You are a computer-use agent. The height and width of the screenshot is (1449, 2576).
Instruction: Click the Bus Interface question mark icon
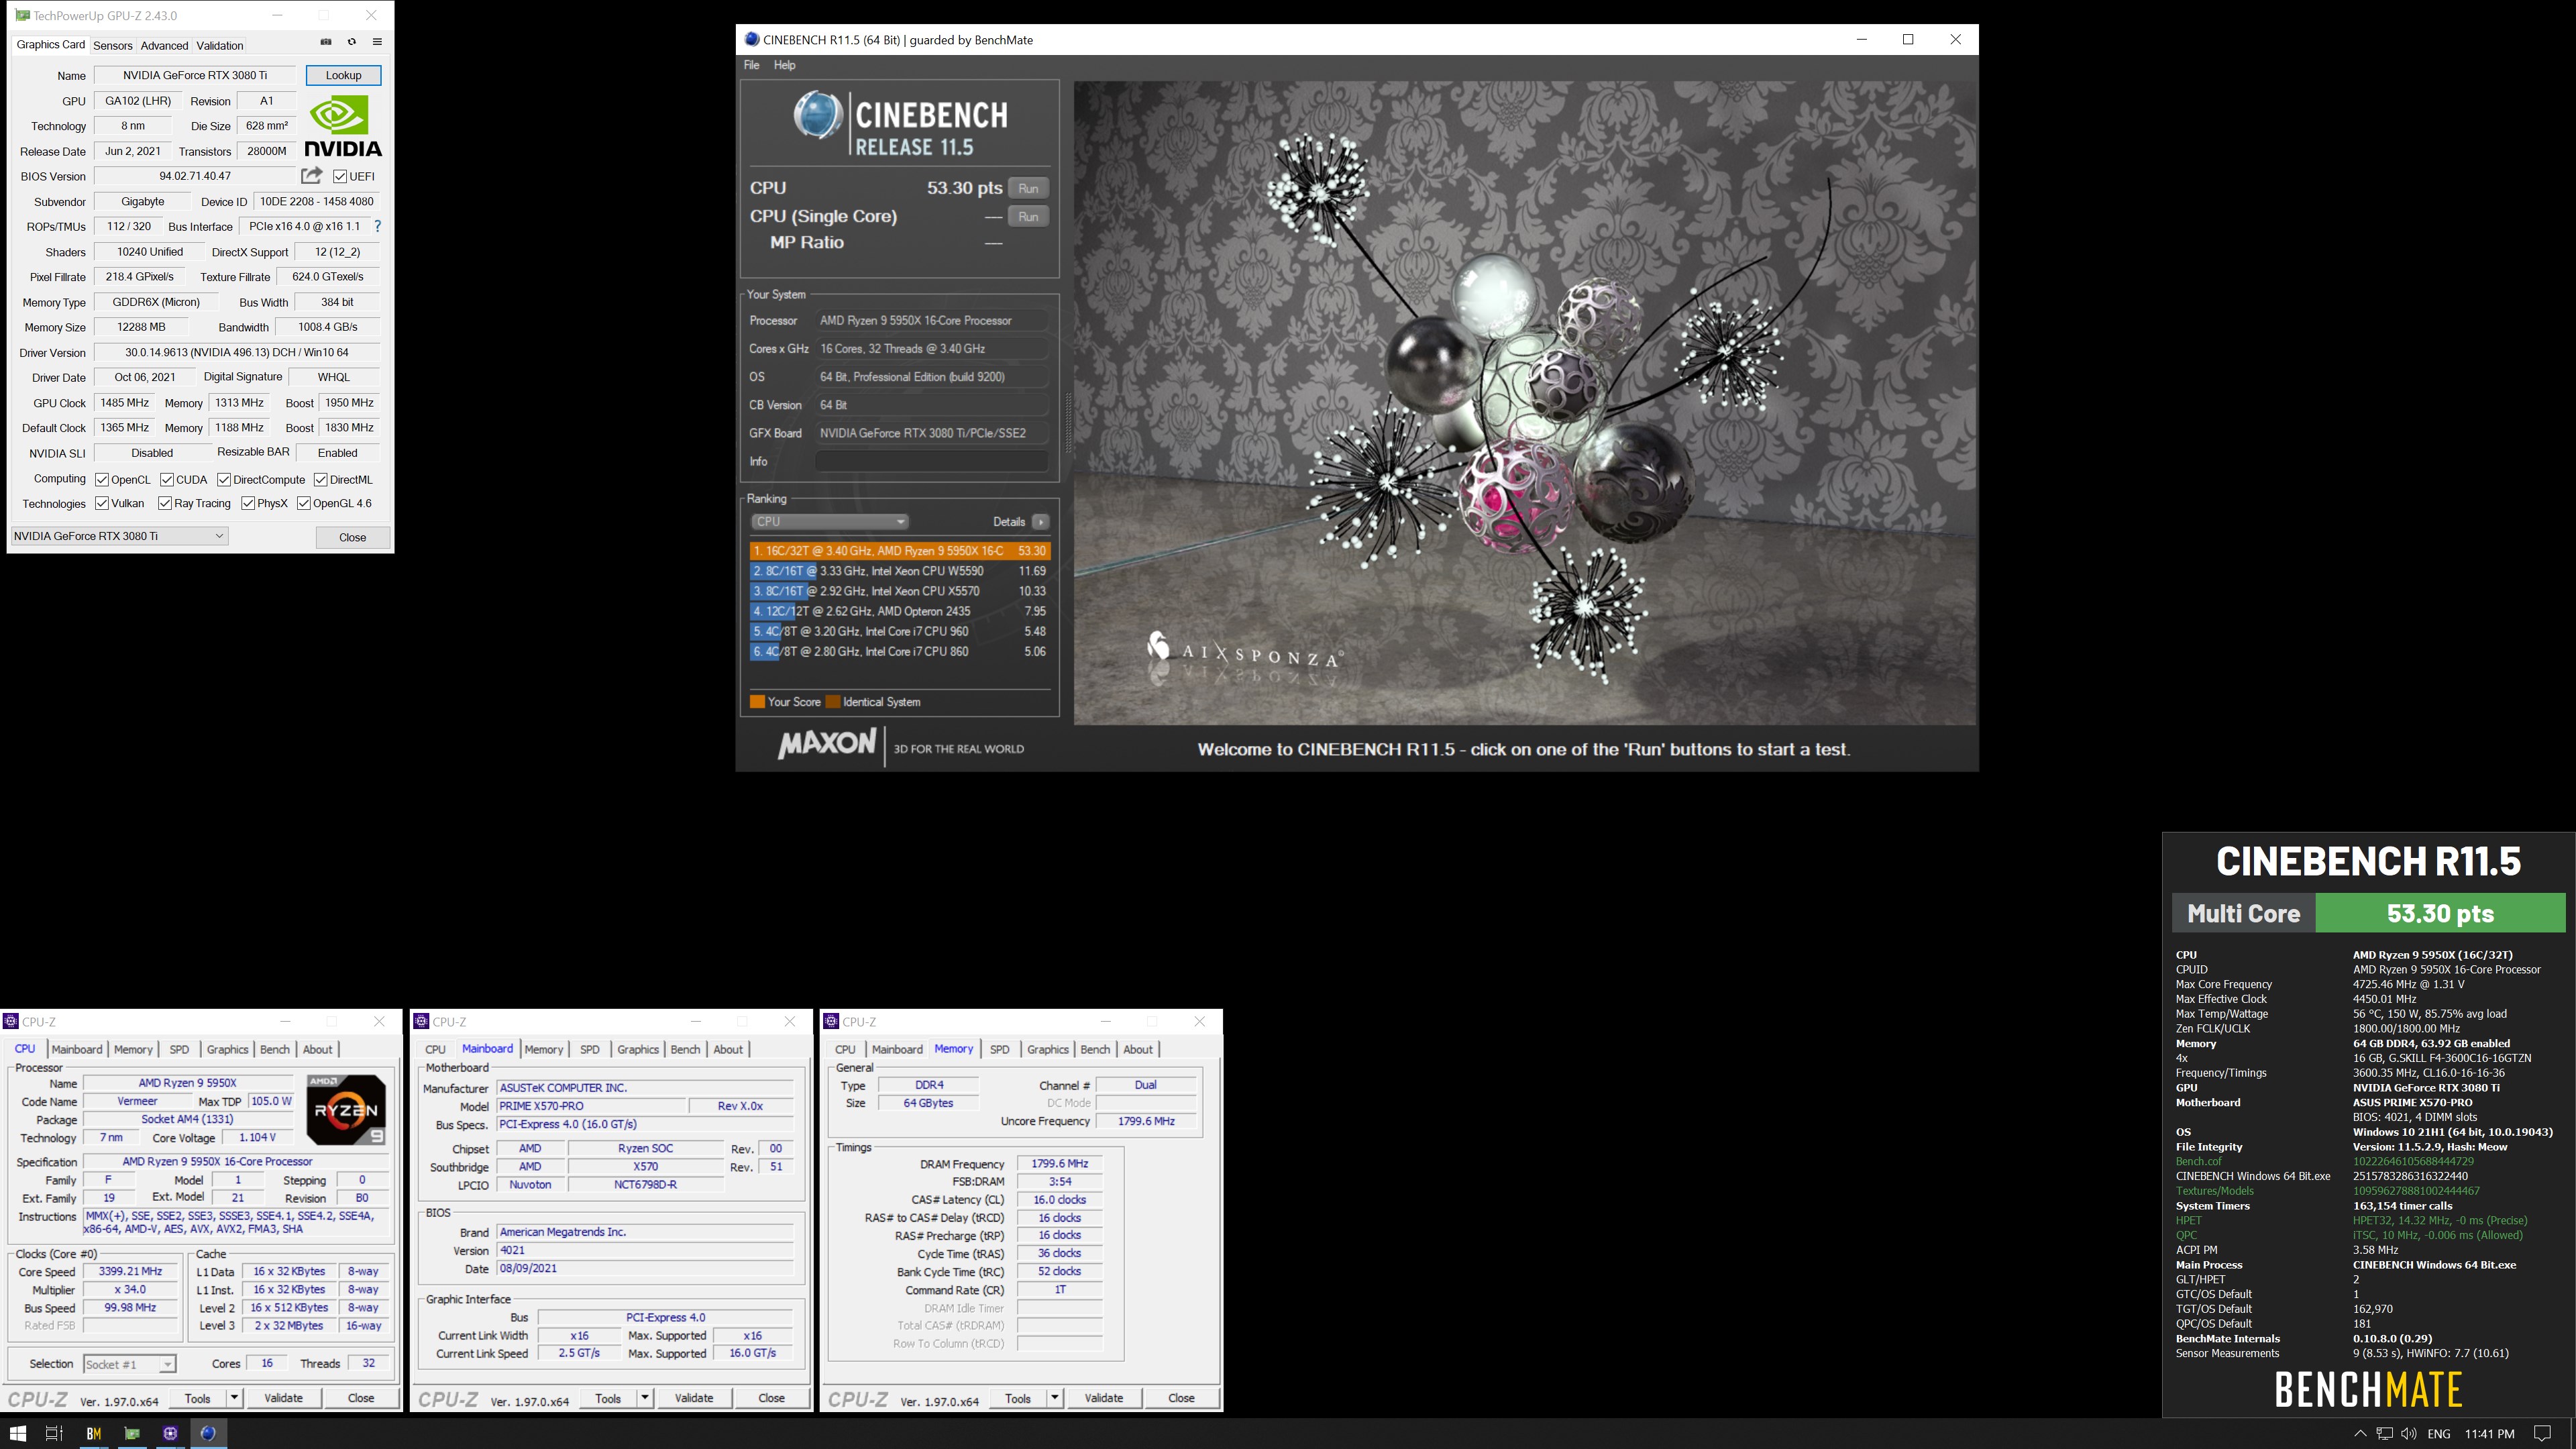(x=377, y=227)
